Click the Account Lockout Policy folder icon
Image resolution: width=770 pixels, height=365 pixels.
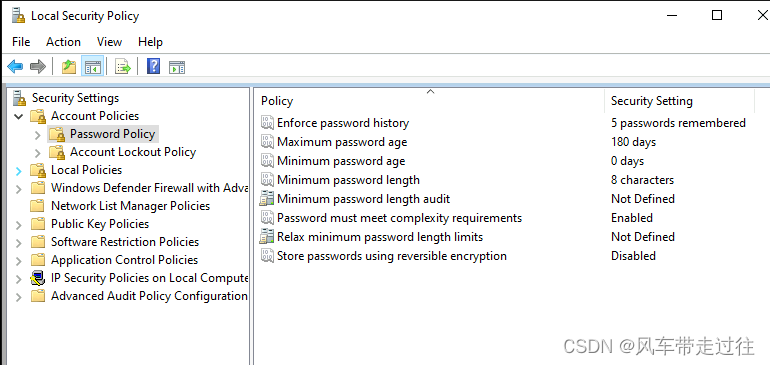point(57,152)
